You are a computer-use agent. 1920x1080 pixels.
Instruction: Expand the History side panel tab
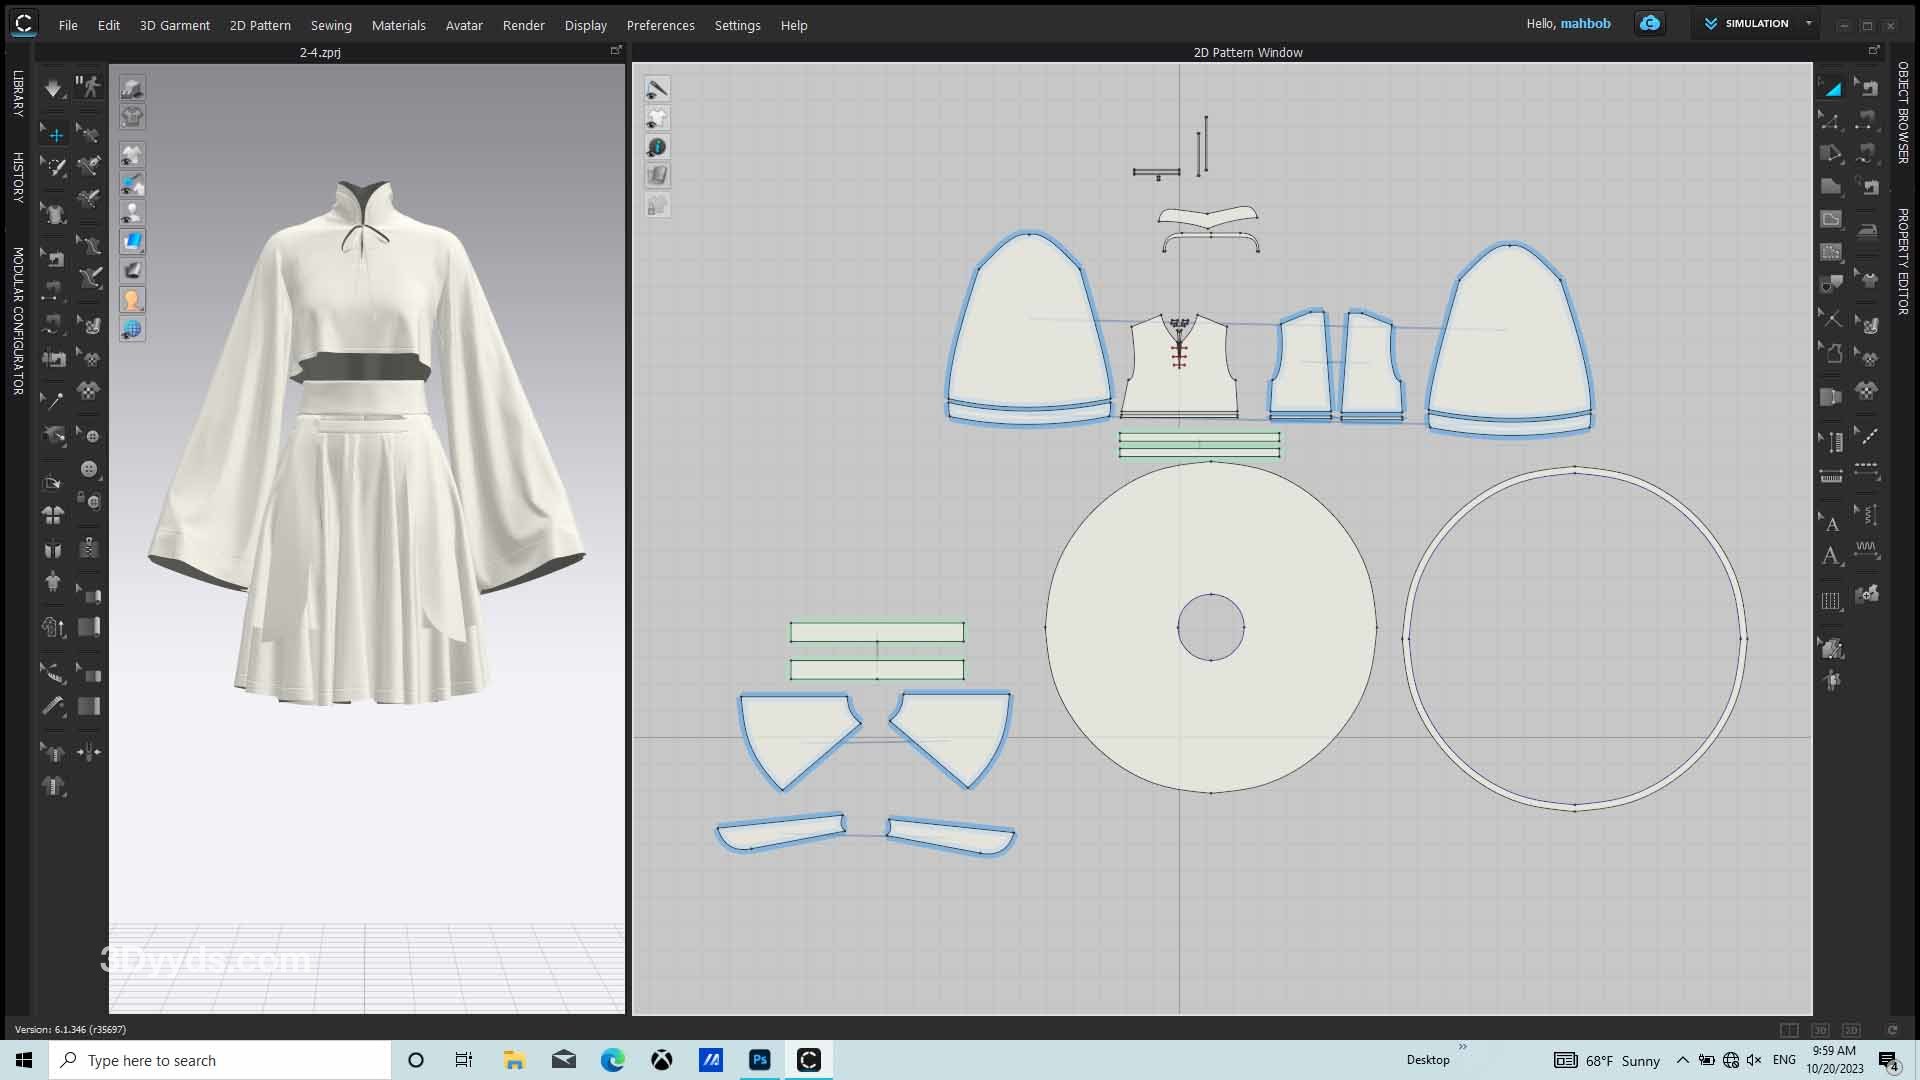pos(17,177)
